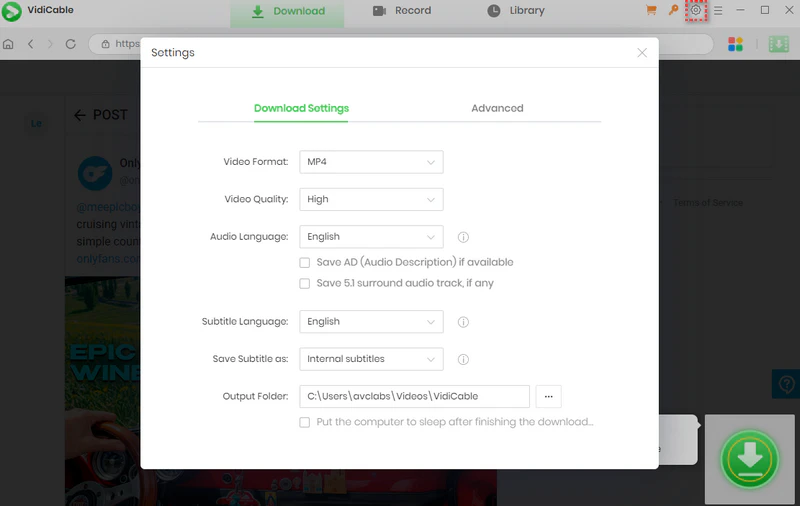Click the browser address bar
This screenshot has width=800, height=506.
pos(401,44)
